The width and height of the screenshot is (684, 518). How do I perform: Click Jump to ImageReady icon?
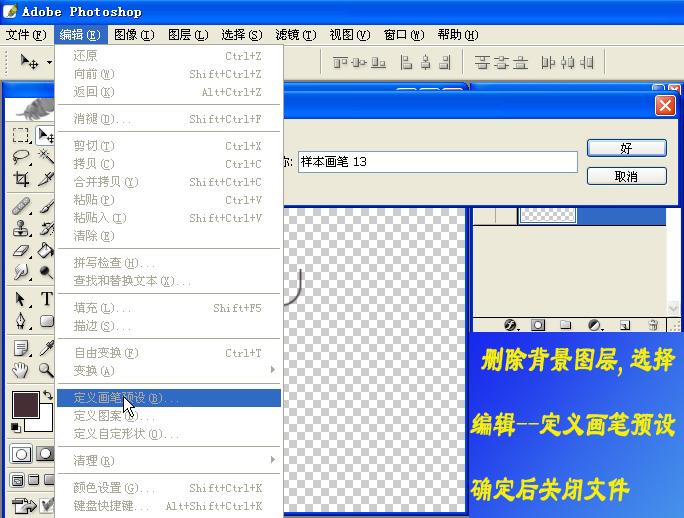pyautogui.click(x=24, y=506)
